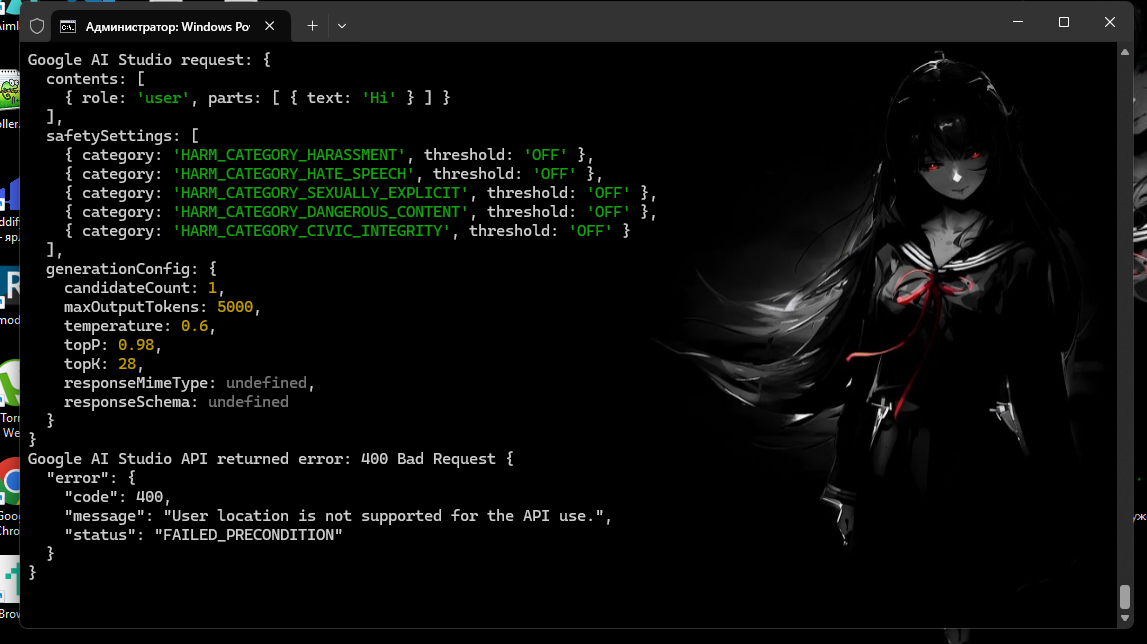Minimize the terminal window
Image resolution: width=1147 pixels, height=644 pixels.
pyautogui.click(x=1018, y=22)
